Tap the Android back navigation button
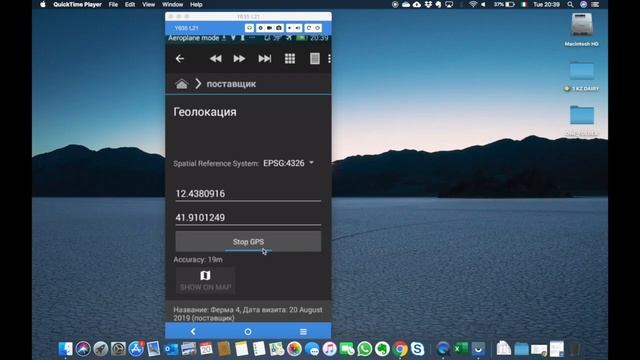Image resolution: width=640 pixels, height=360 pixels. tap(193, 331)
